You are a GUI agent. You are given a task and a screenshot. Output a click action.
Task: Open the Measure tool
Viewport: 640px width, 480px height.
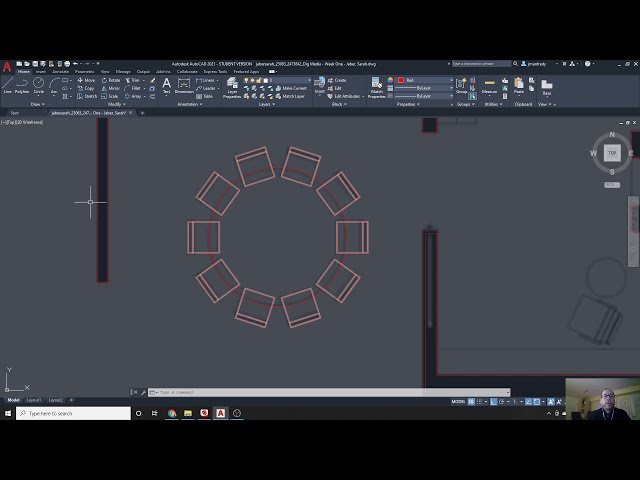tap(489, 86)
